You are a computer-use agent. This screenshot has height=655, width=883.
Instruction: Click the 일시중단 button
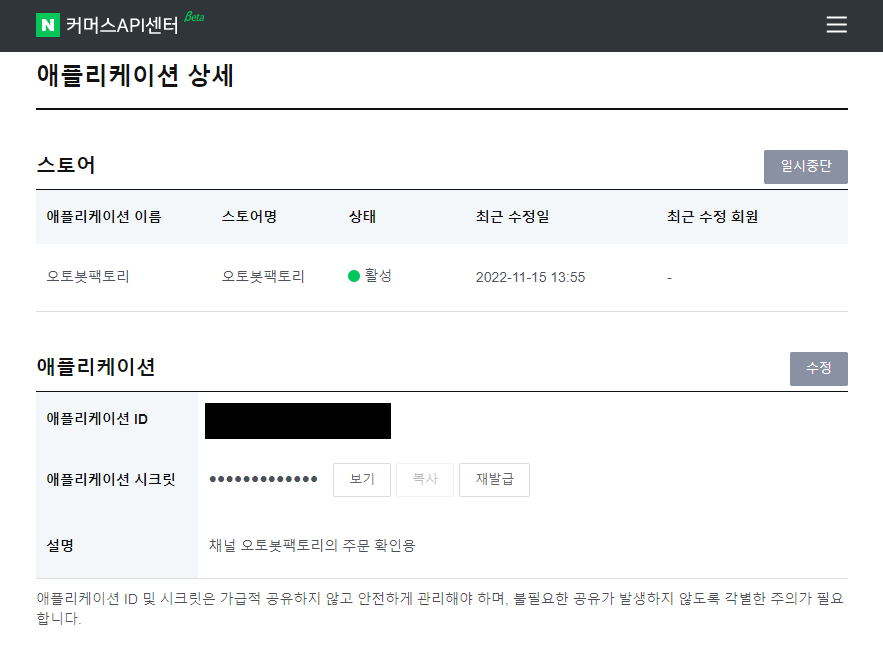[805, 167]
